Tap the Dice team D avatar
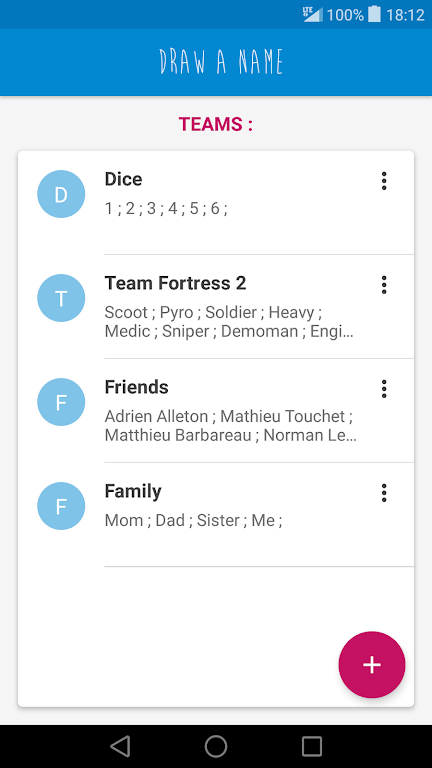Image resolution: width=432 pixels, height=768 pixels. coord(61,194)
